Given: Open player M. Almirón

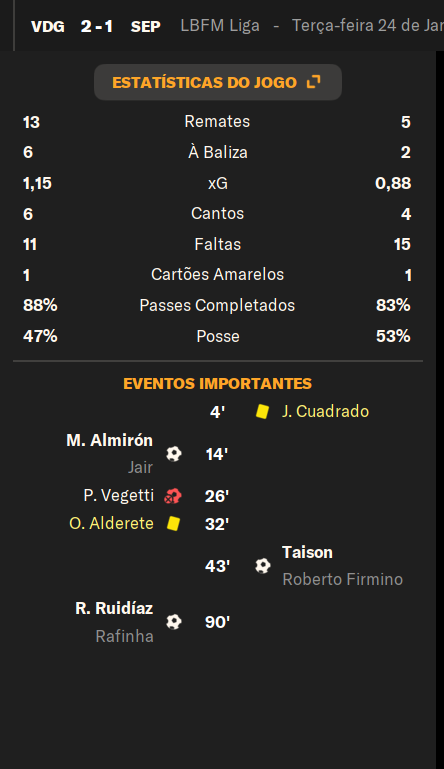Looking at the screenshot, I should (x=109, y=440).
